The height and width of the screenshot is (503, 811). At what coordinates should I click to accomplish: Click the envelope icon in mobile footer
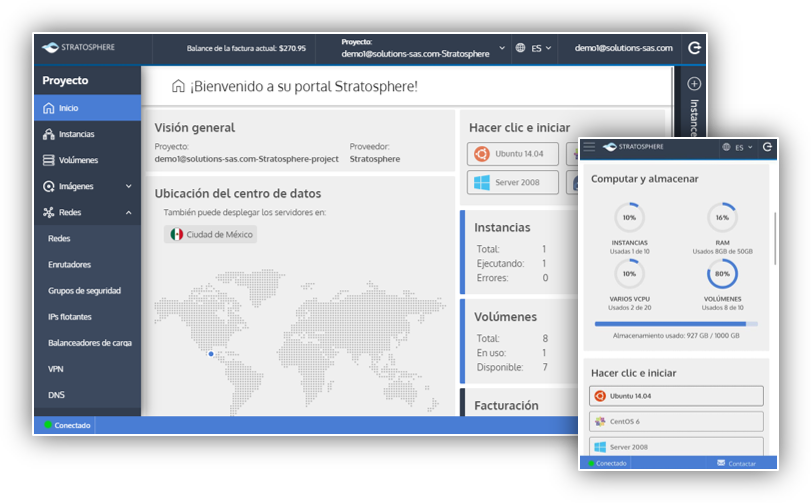coord(721,463)
